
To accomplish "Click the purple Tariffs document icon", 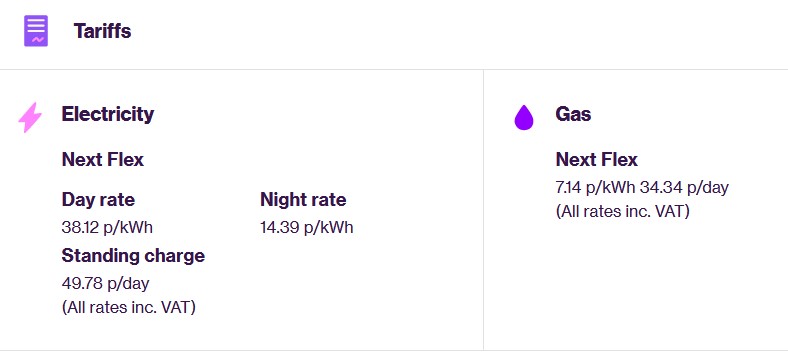I will (x=36, y=31).
